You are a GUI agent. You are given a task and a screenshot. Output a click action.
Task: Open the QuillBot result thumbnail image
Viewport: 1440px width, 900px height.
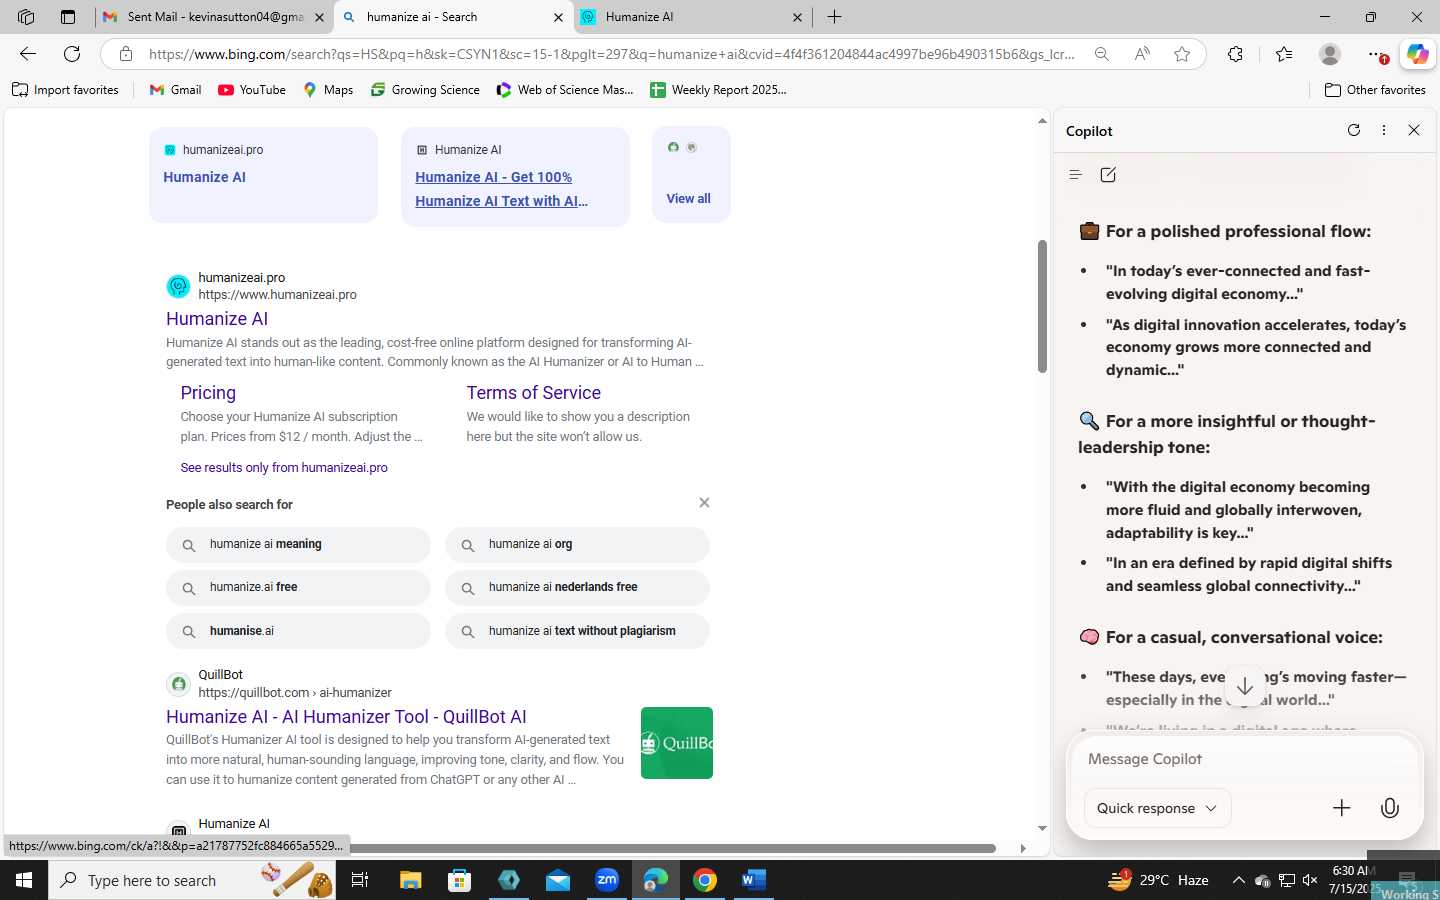(x=677, y=743)
